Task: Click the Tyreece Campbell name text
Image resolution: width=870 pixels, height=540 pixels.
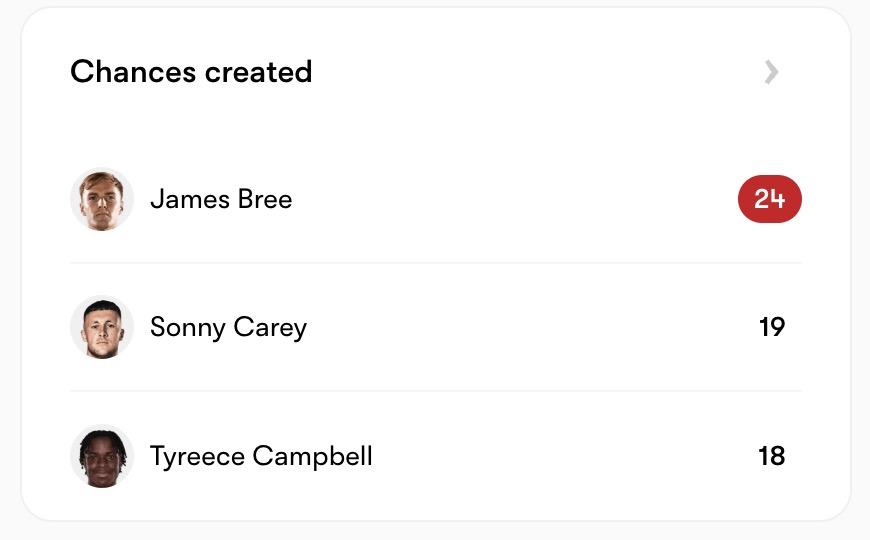Action: click(x=261, y=457)
